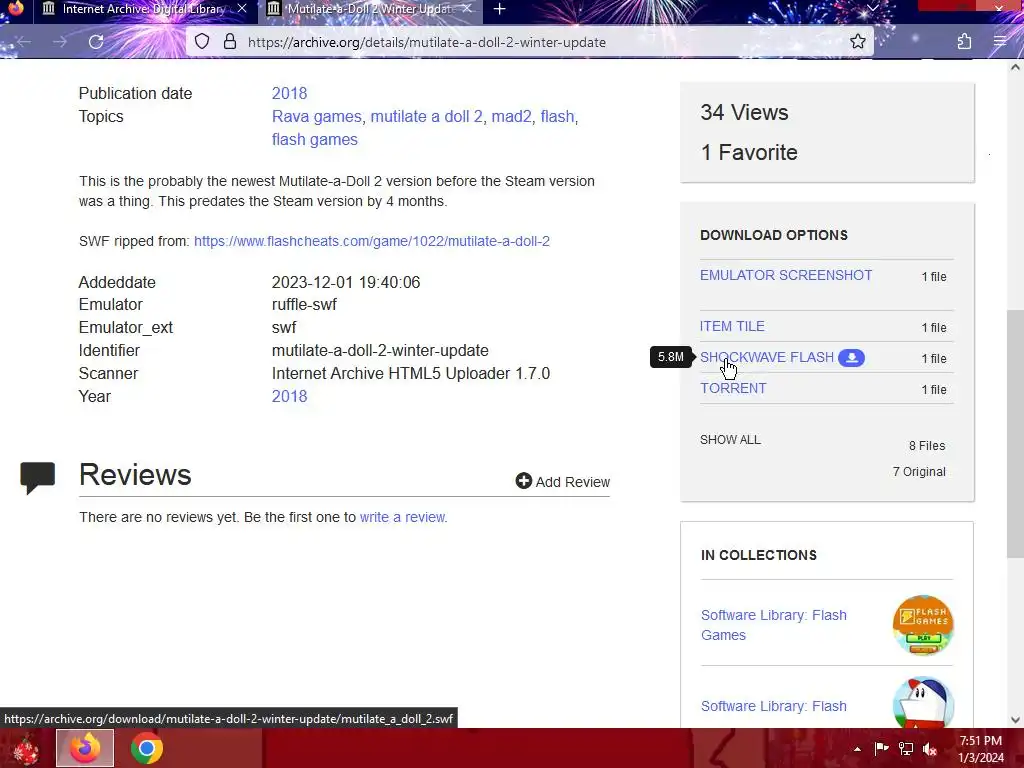This screenshot has width=1024, height=768.
Task: Click the Flash Games collection thumbnail
Action: coord(923,625)
